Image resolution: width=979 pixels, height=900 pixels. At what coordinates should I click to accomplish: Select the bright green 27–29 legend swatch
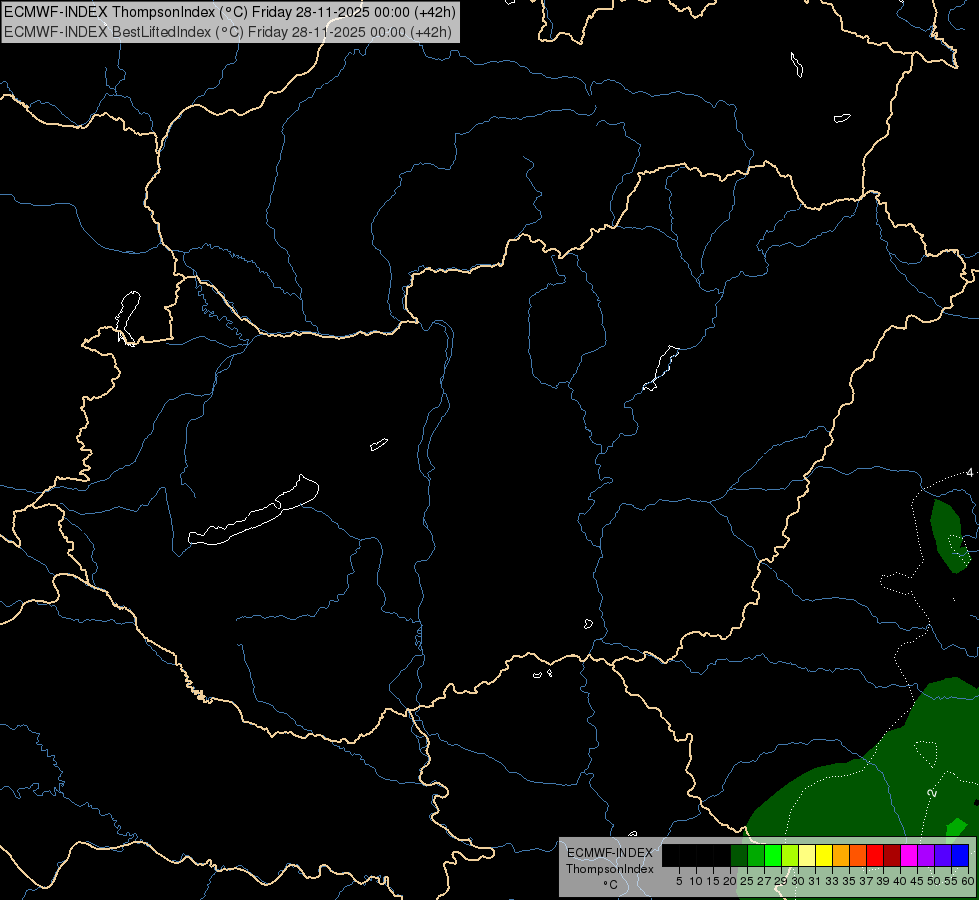pos(773,856)
